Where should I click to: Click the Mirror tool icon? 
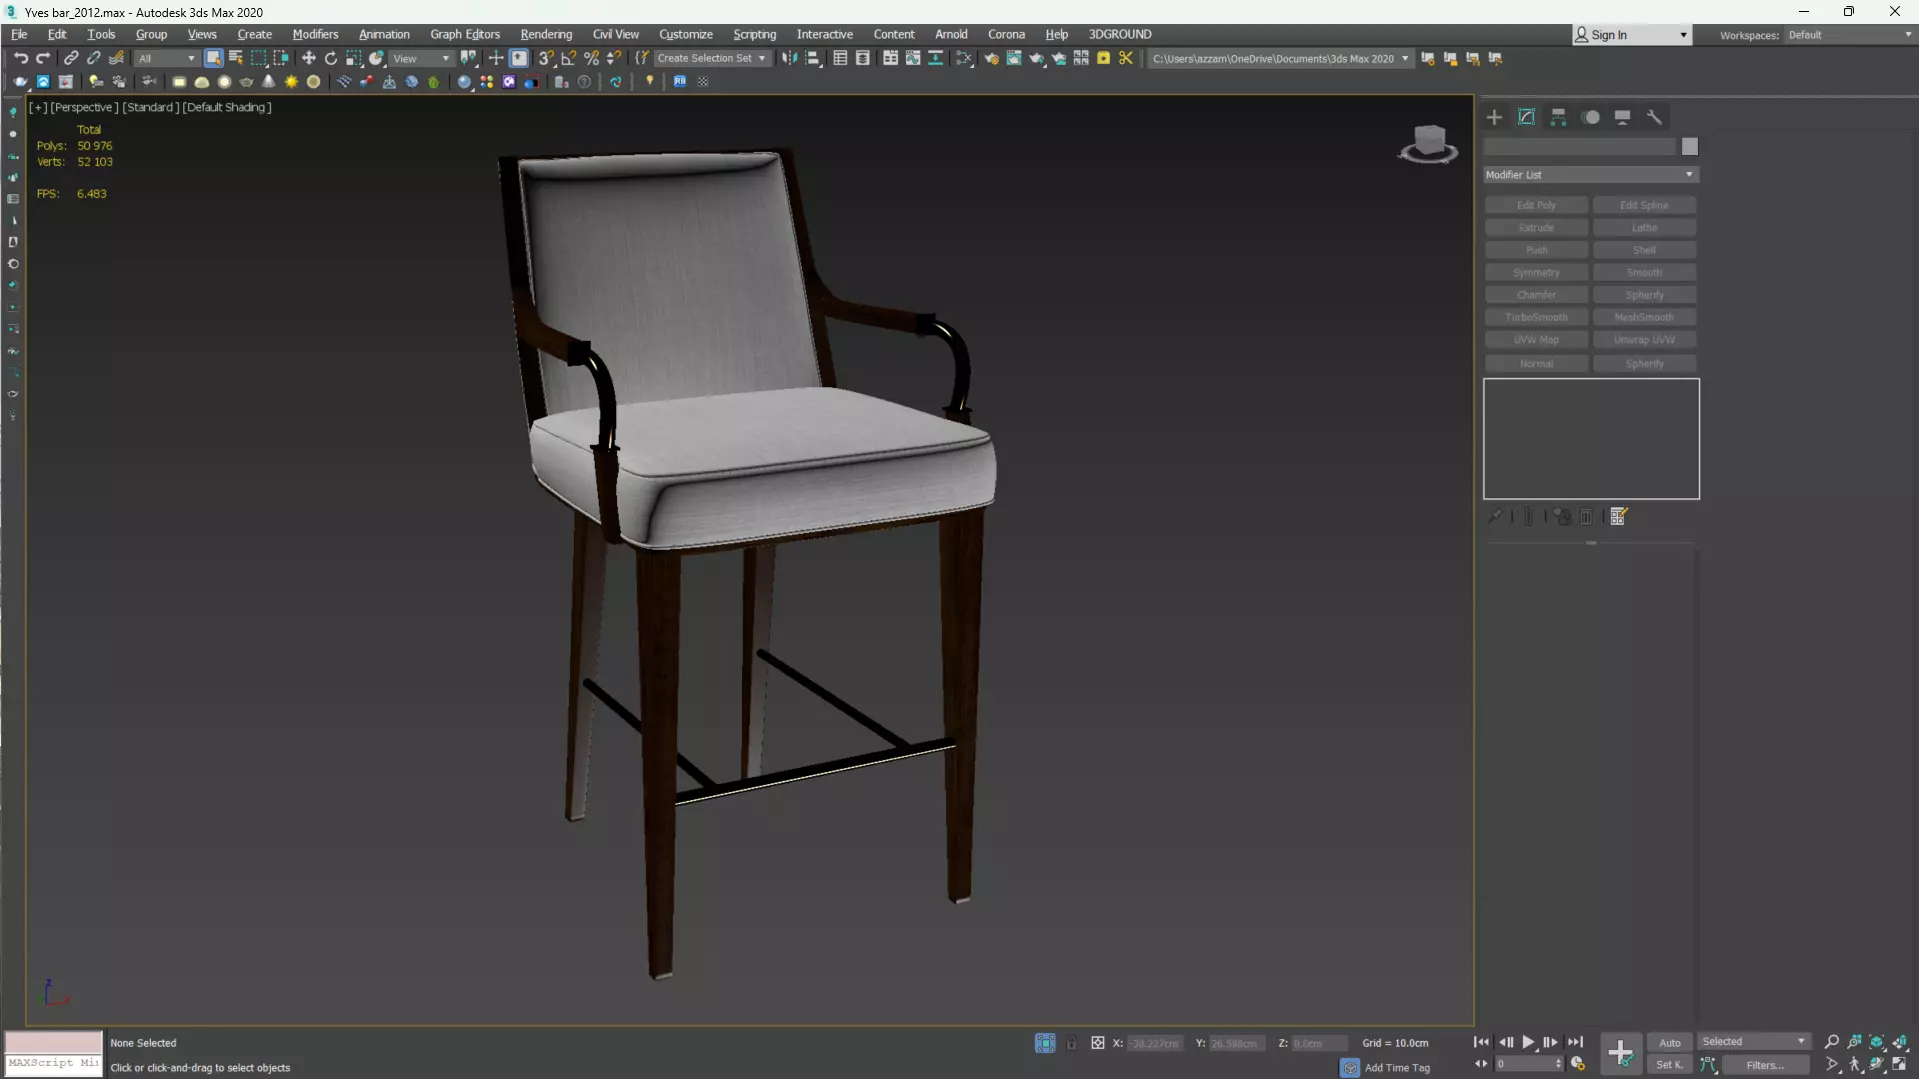[x=790, y=58]
